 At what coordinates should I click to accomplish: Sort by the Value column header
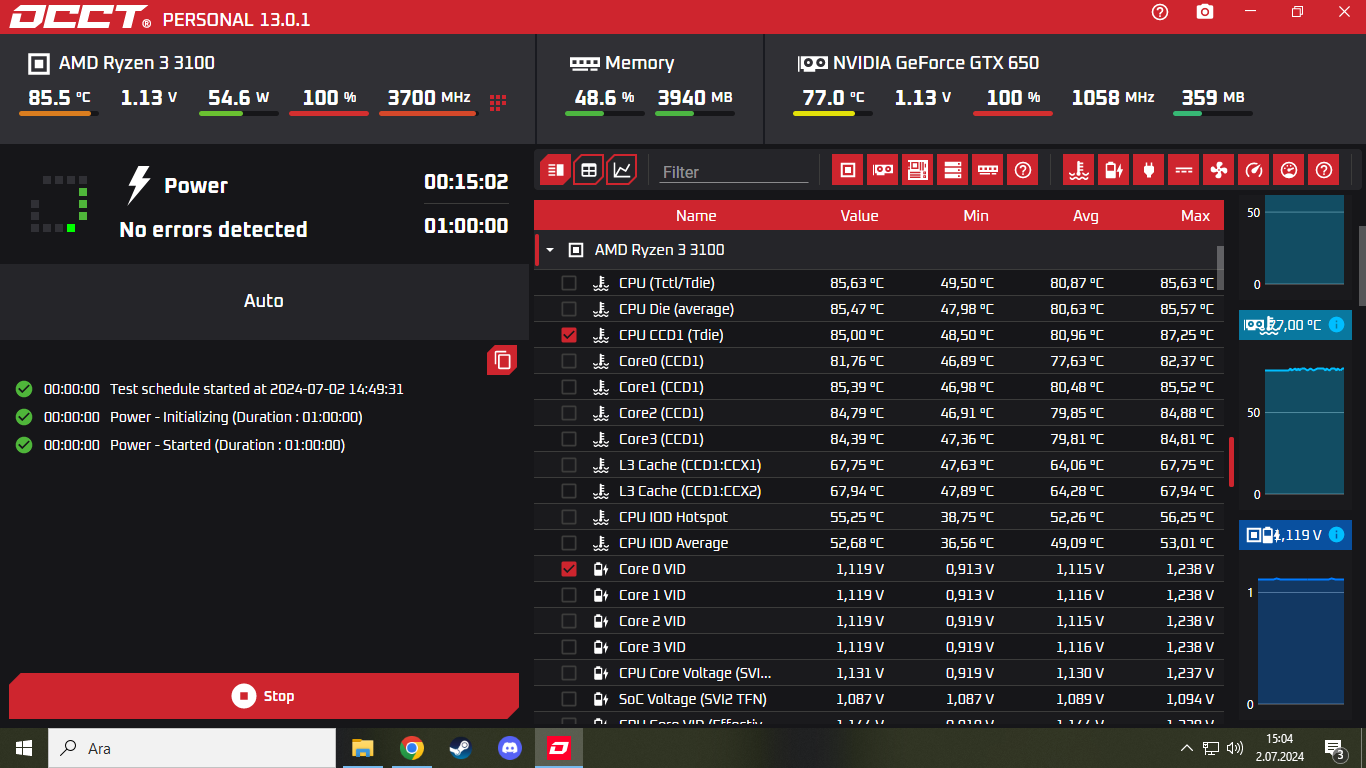pos(859,216)
